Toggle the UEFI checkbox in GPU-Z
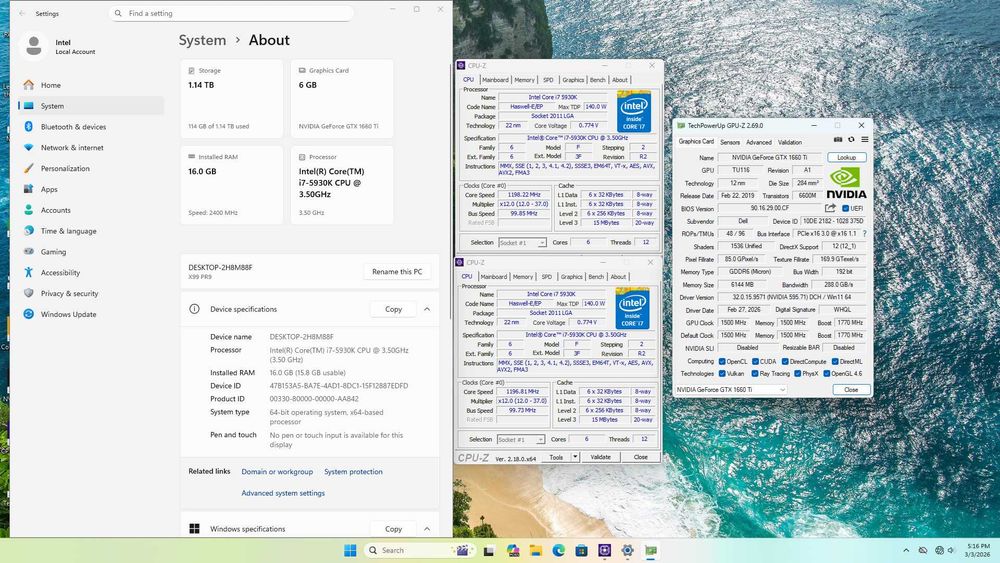This screenshot has height=563, width=1000. [x=846, y=208]
